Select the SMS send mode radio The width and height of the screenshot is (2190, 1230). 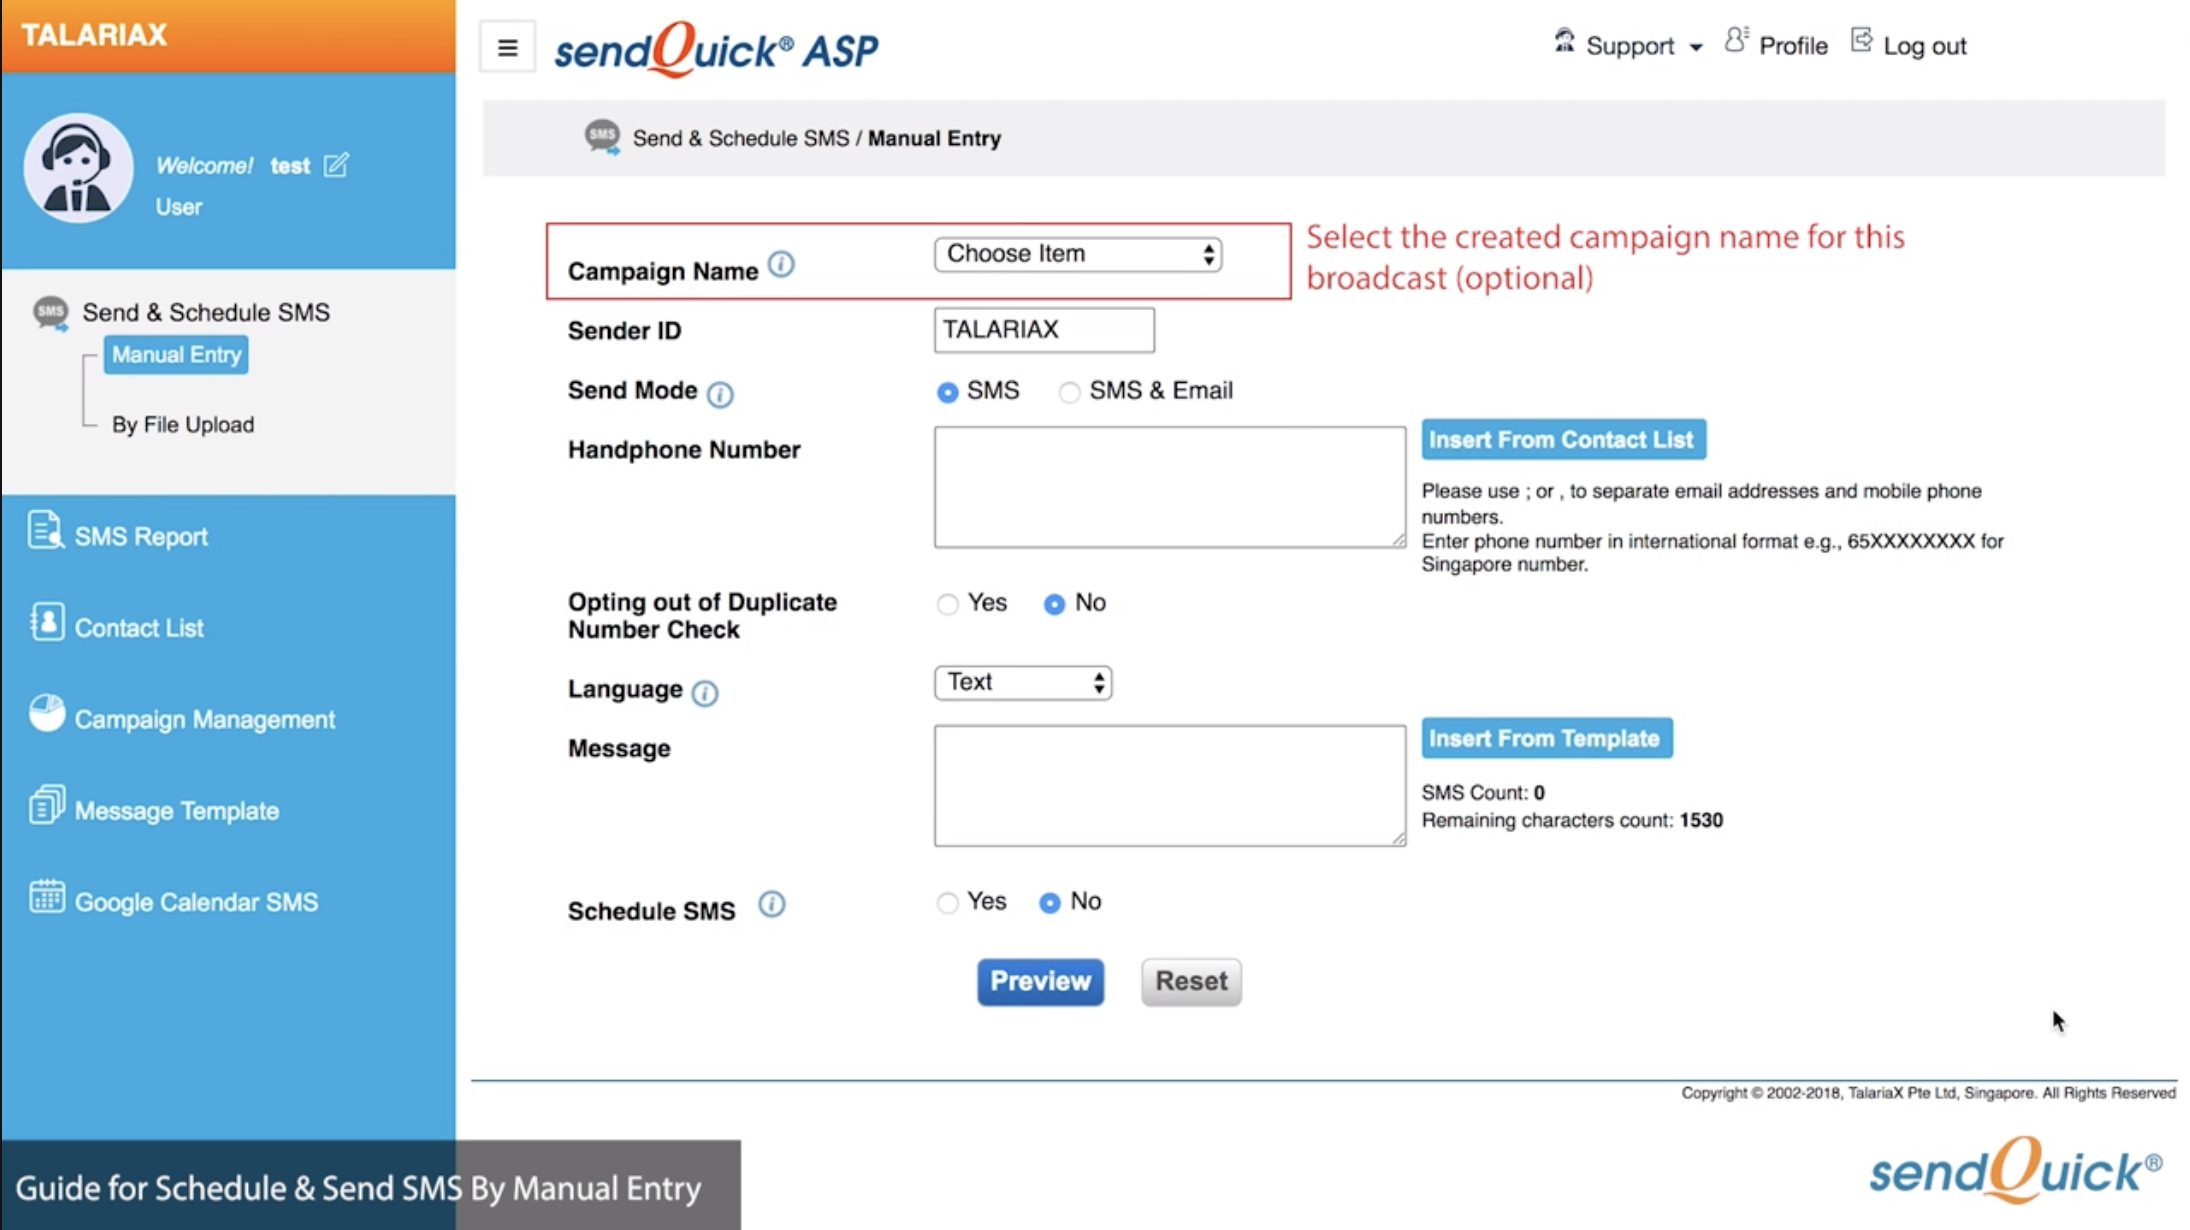[x=947, y=392]
